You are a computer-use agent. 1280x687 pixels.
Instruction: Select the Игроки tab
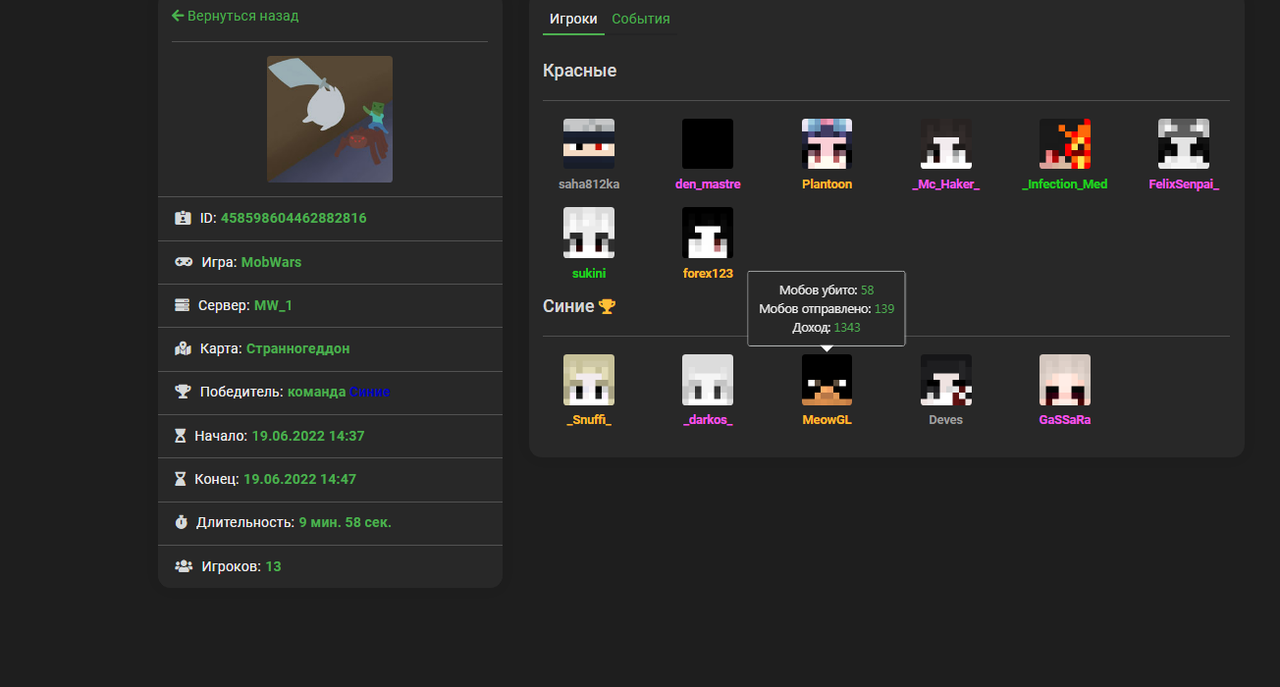coord(574,19)
